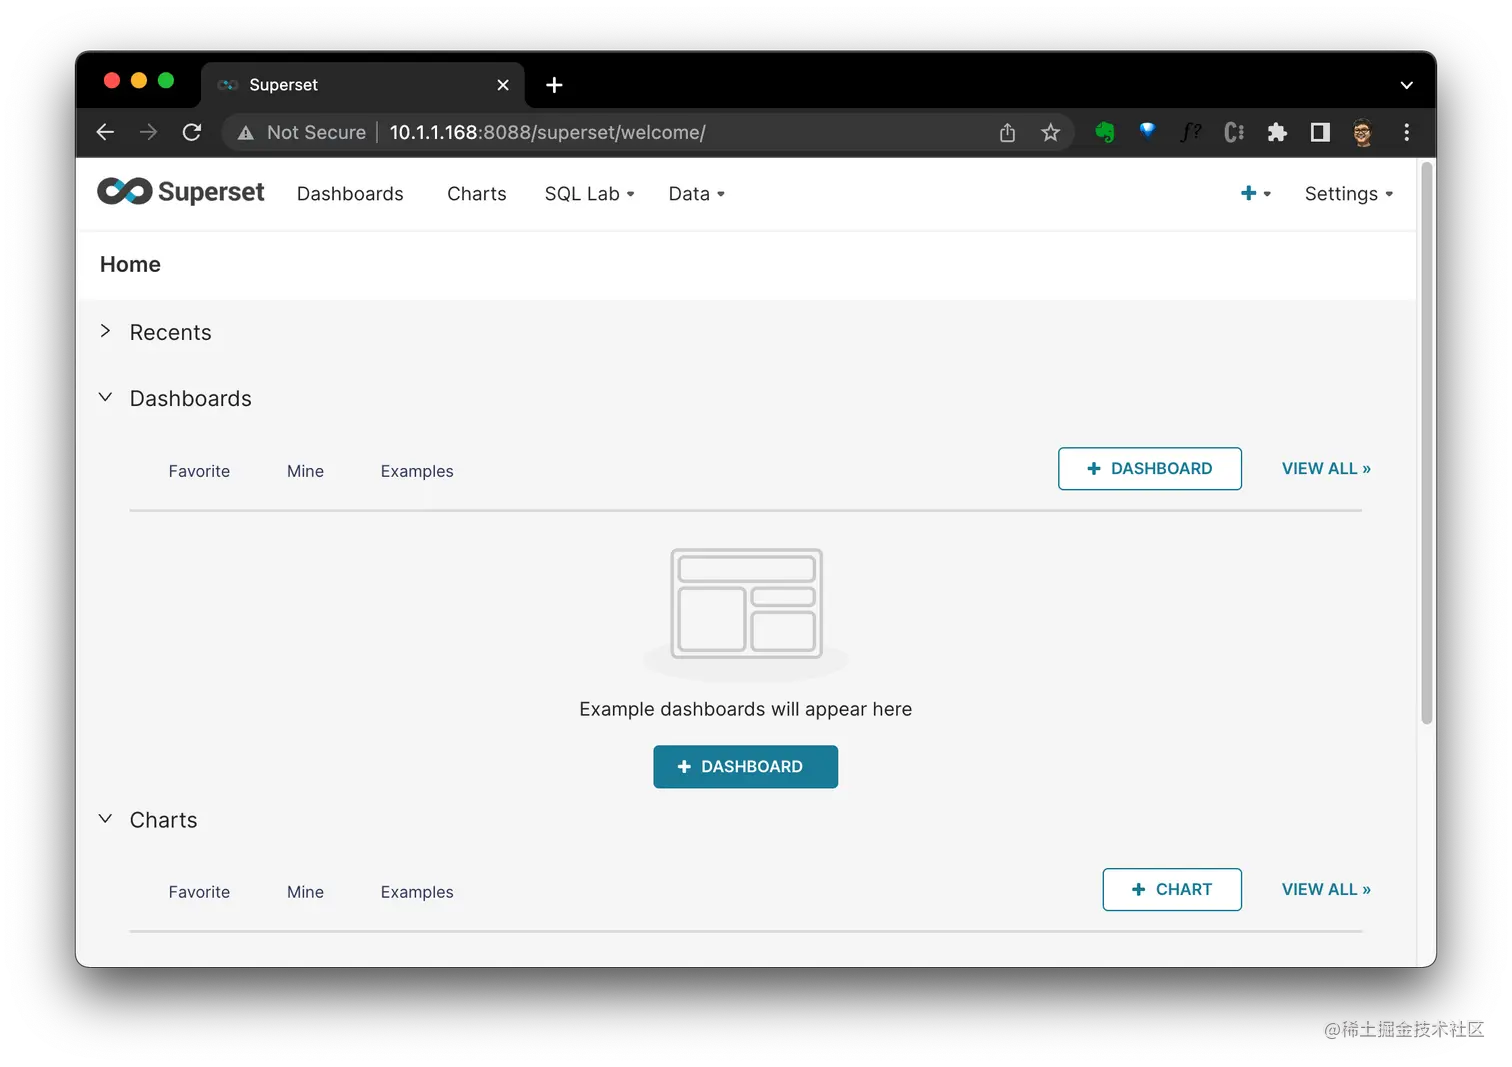Viewport: 1512px width, 1067px height.
Task: Select the Superset browser tab
Action: (x=363, y=85)
